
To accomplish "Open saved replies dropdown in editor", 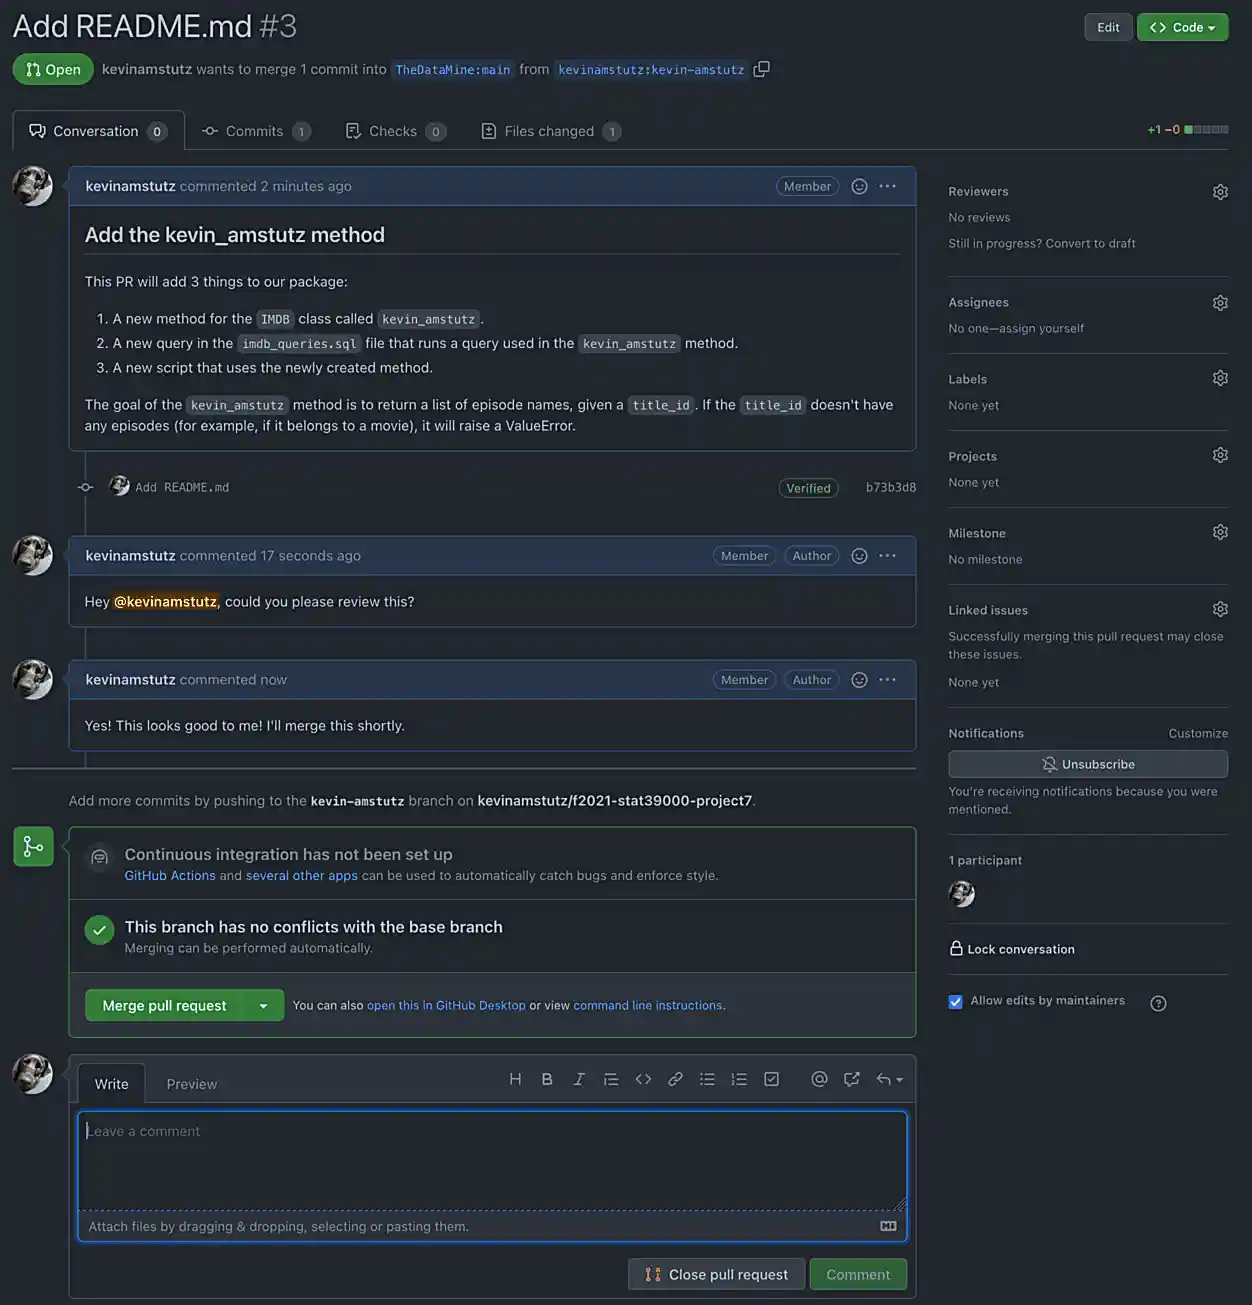I will pos(889,1079).
